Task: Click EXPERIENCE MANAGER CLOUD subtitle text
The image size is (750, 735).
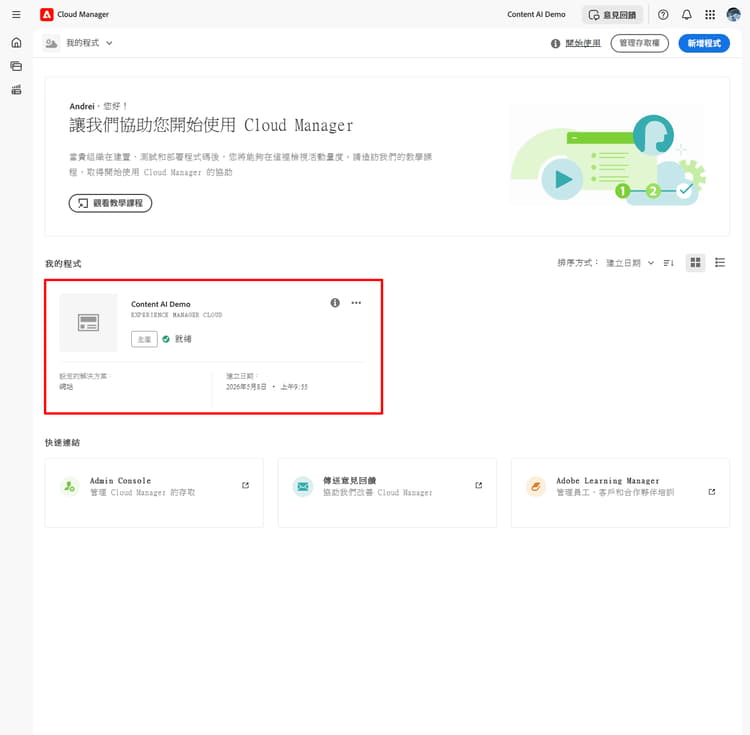Action: [176, 315]
